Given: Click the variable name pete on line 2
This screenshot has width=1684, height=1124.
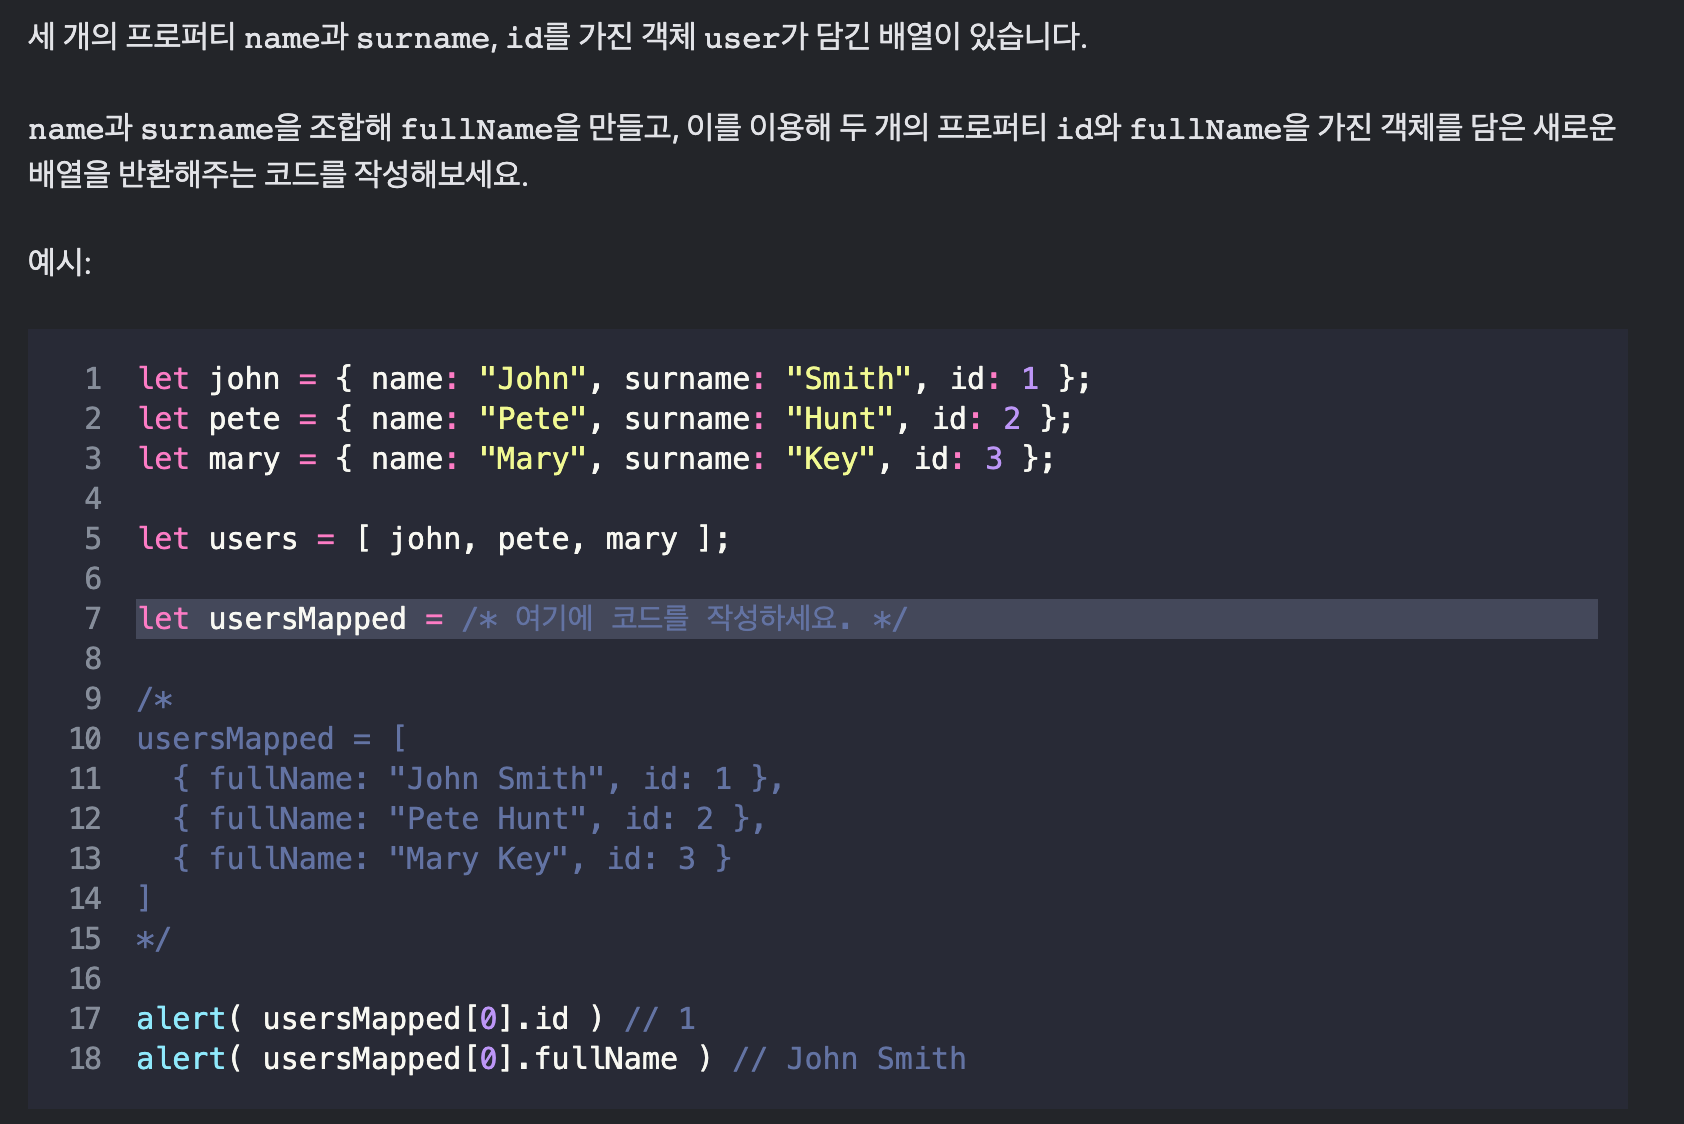Looking at the screenshot, I should pos(242,418).
